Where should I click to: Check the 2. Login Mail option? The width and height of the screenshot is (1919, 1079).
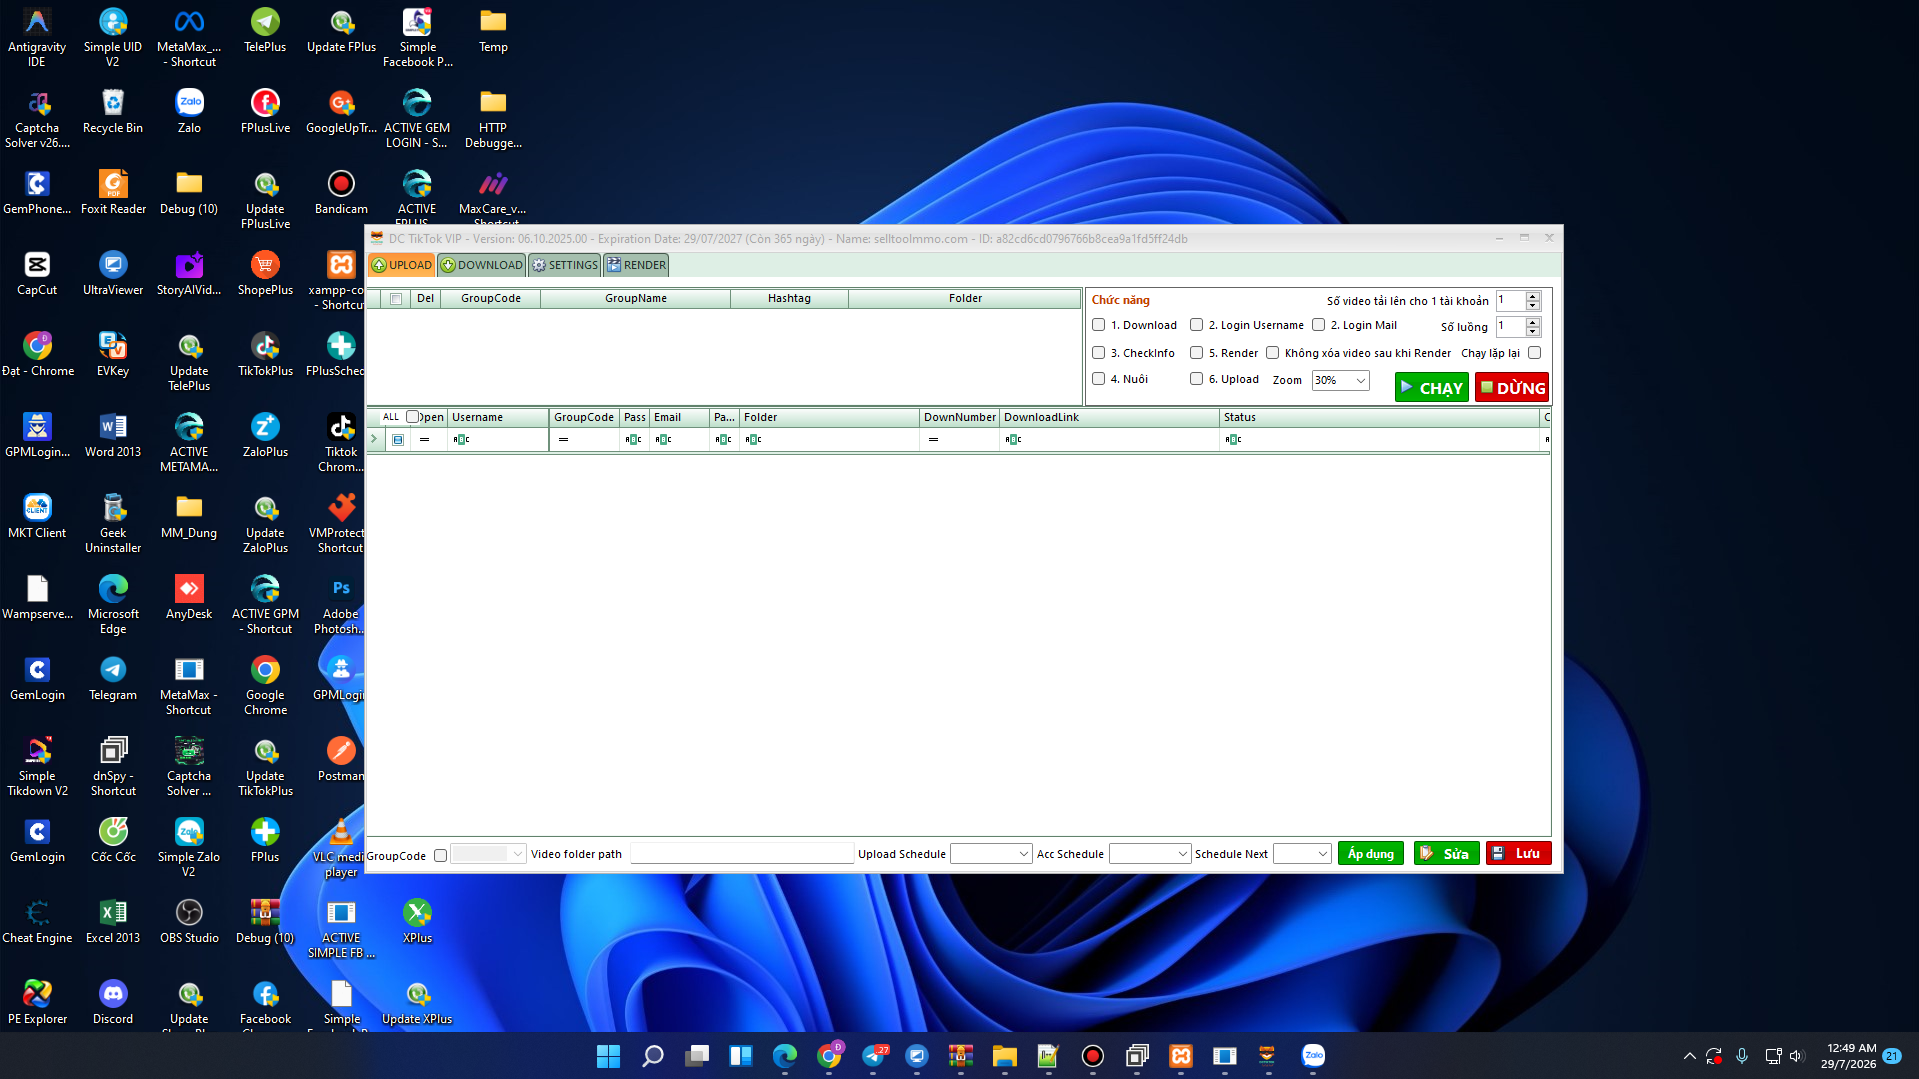coord(1319,325)
